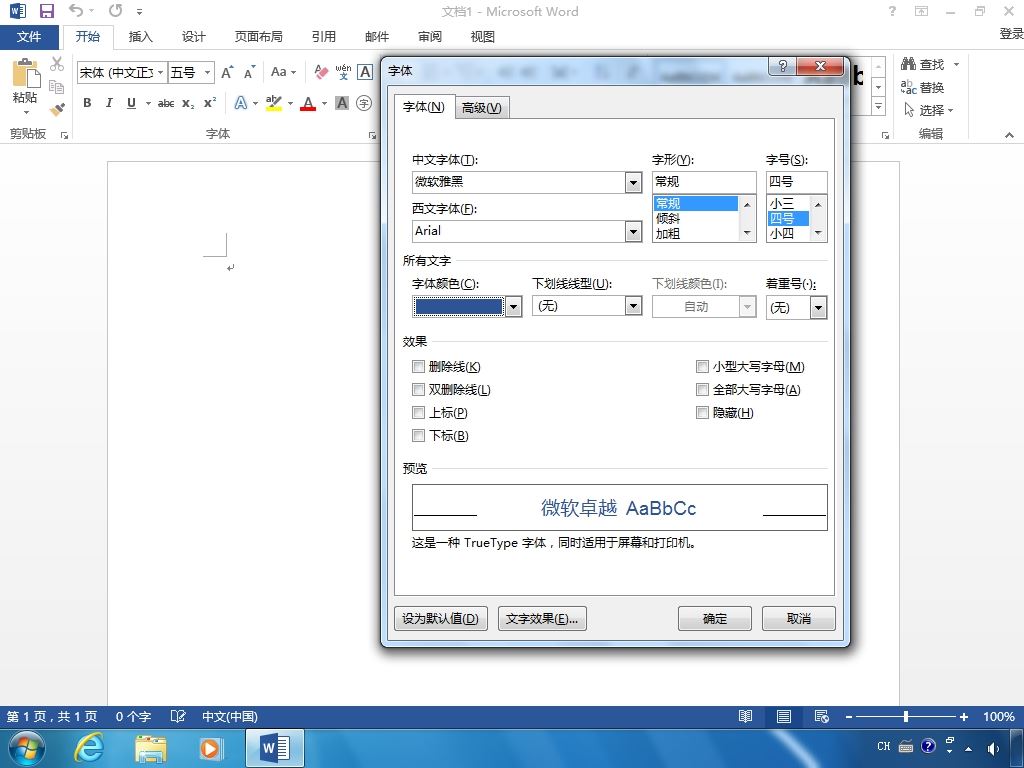
Task: Adjust the zoom slider handle
Action: pos(906,716)
